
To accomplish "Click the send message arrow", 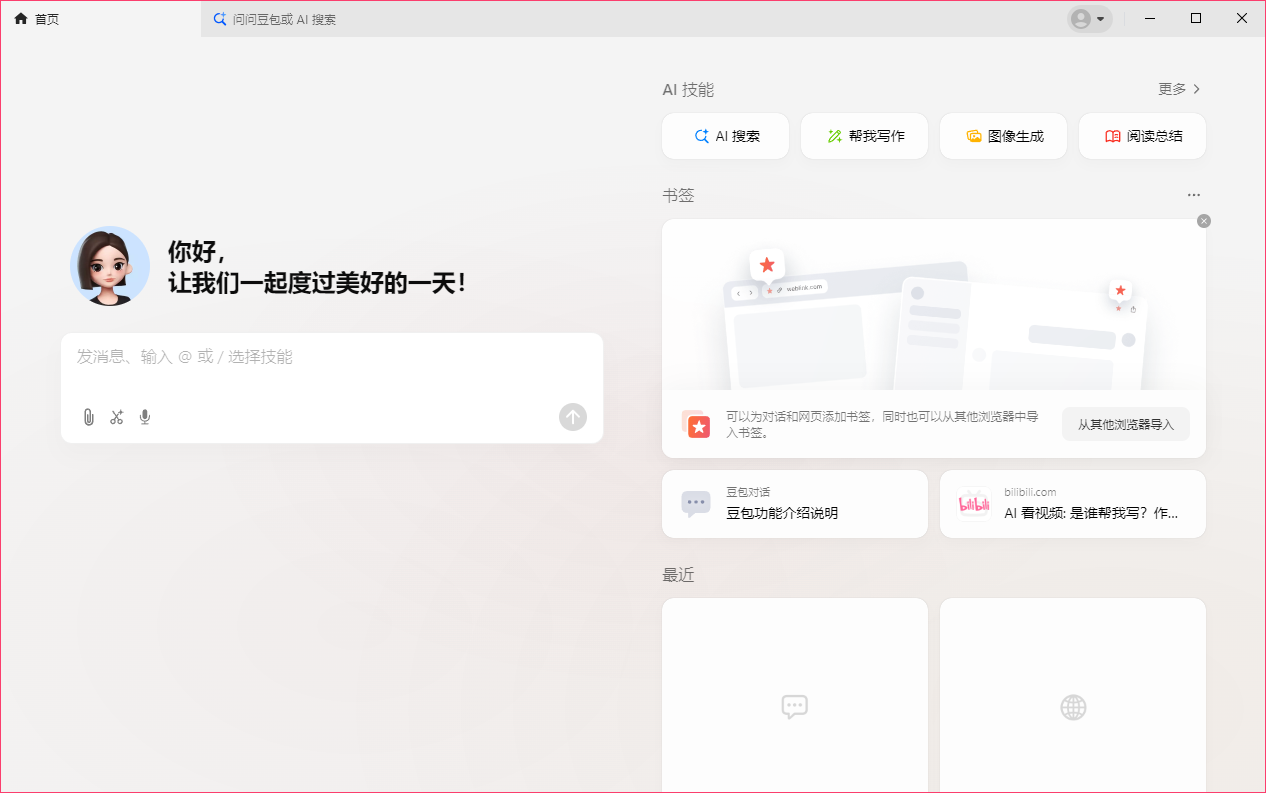I will point(572,417).
